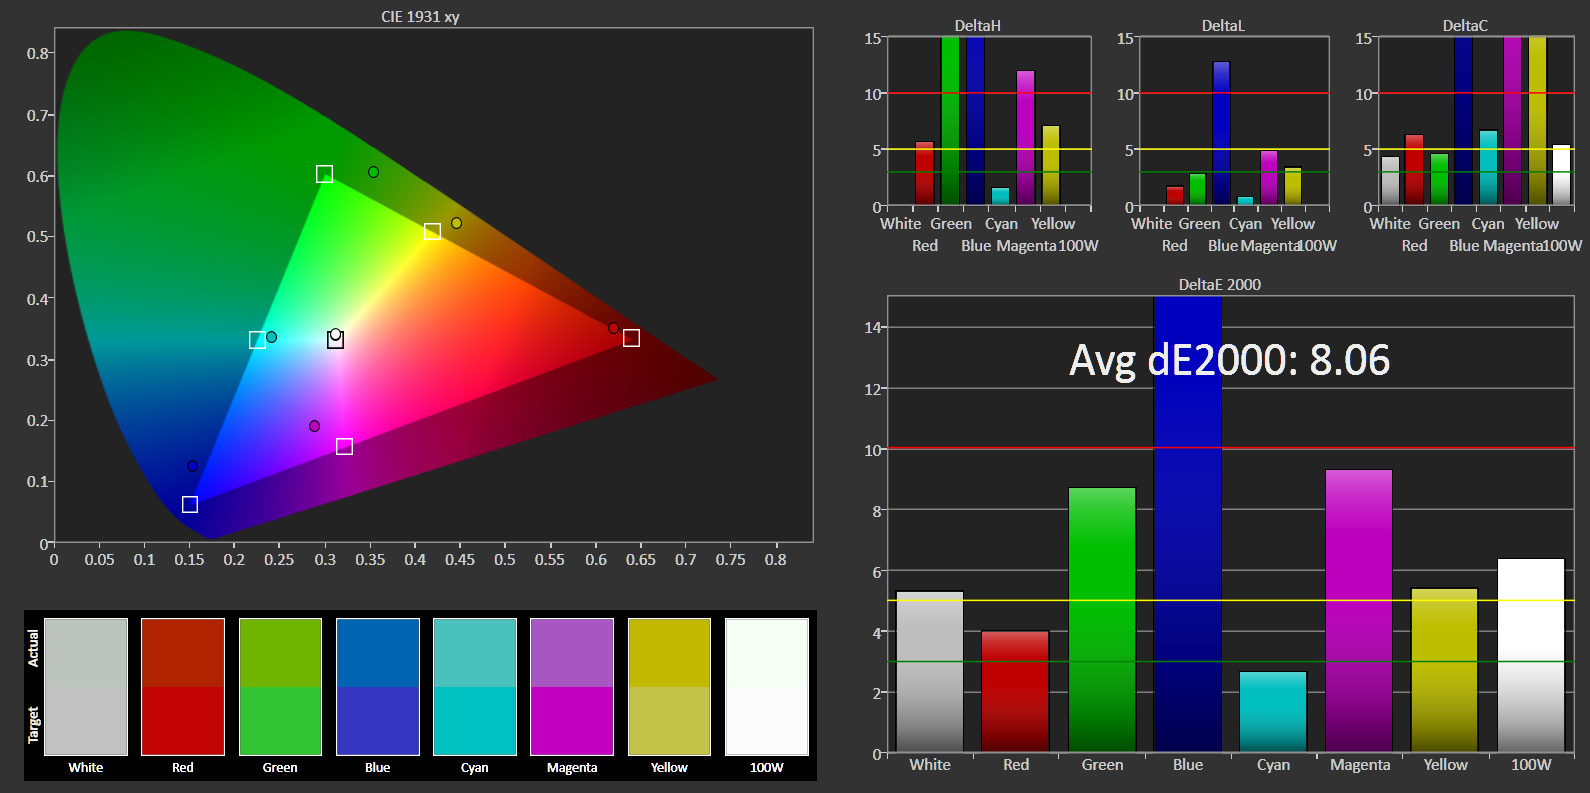
Task: Select the cyan measured circle on CIE diagram
Action: 271,337
